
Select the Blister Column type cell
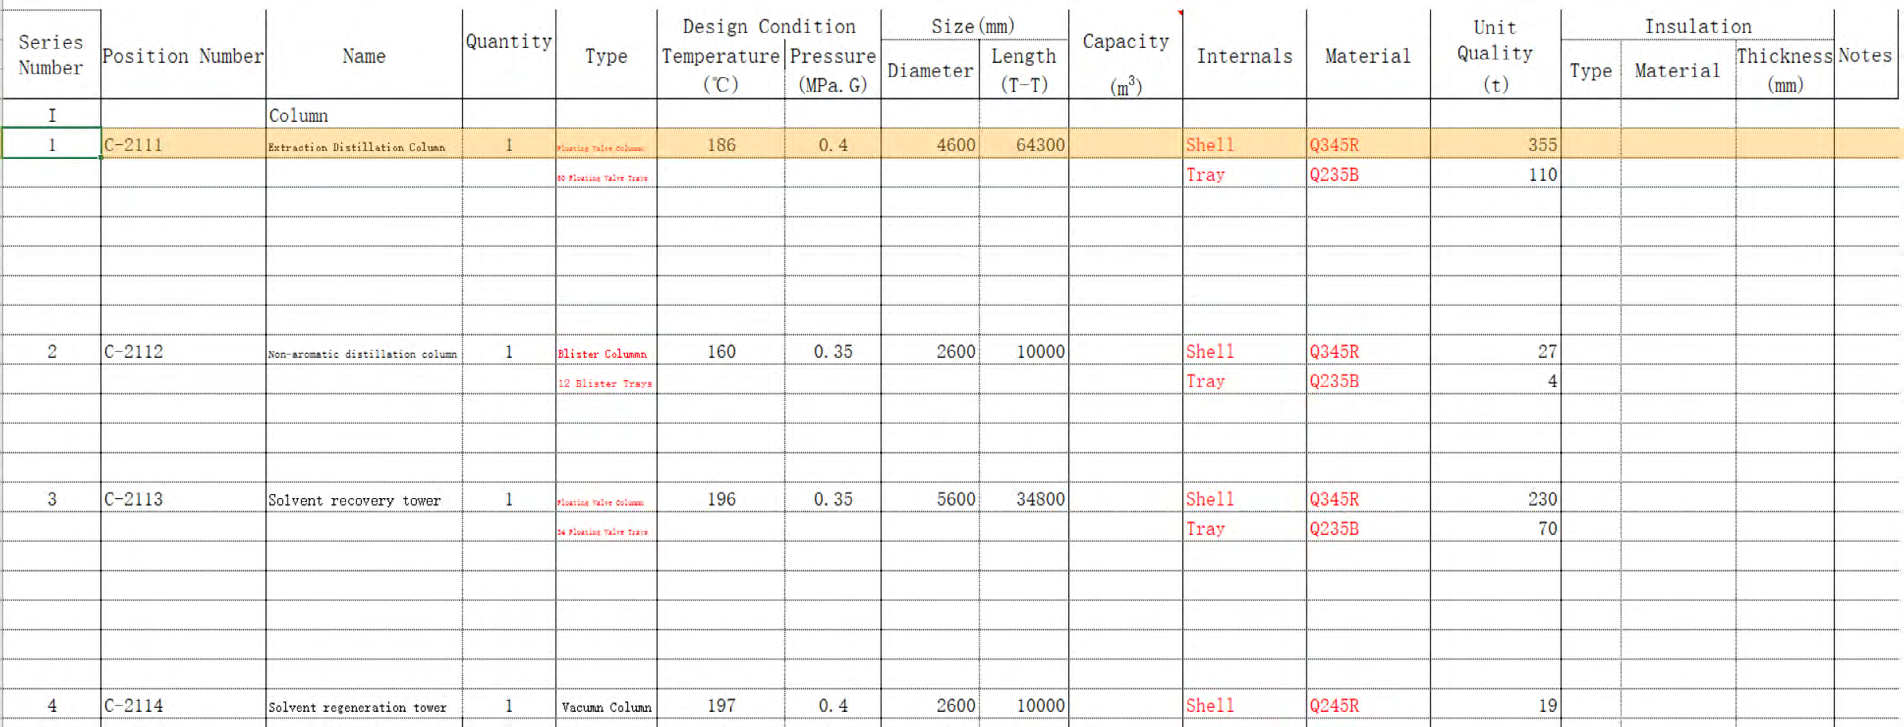(x=606, y=351)
